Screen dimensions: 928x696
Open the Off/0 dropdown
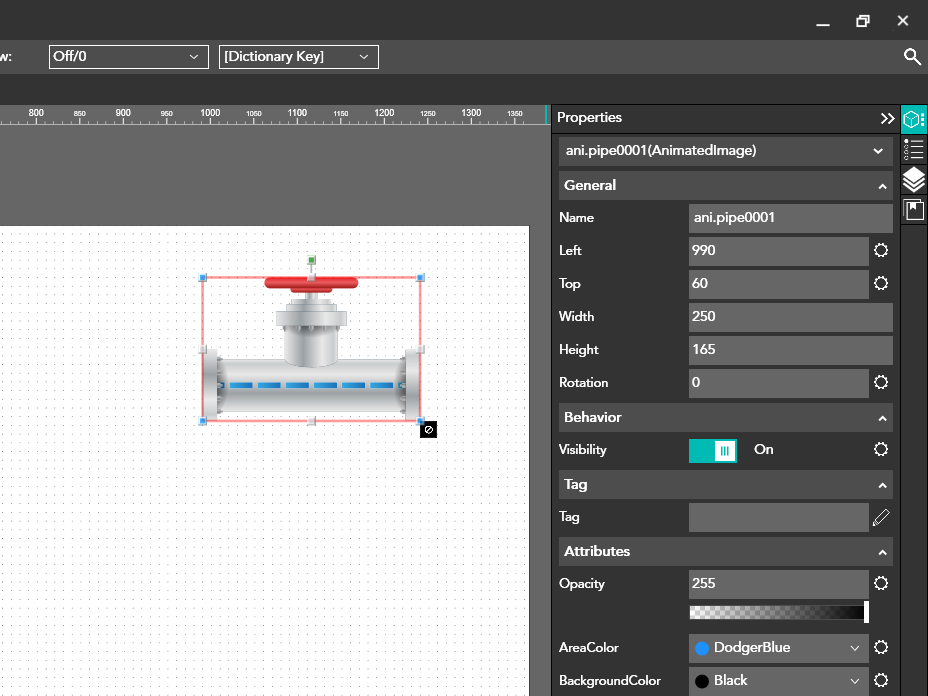coord(128,57)
